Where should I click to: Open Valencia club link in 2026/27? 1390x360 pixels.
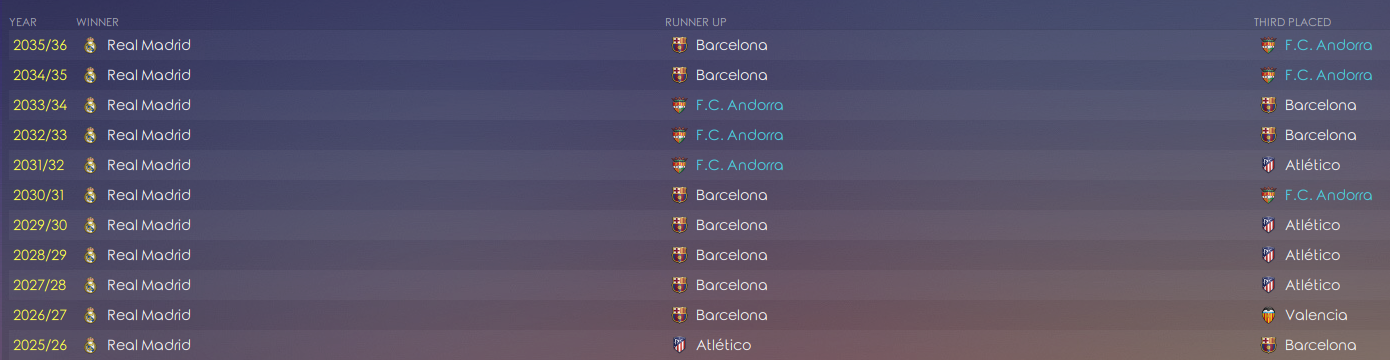1316,315
